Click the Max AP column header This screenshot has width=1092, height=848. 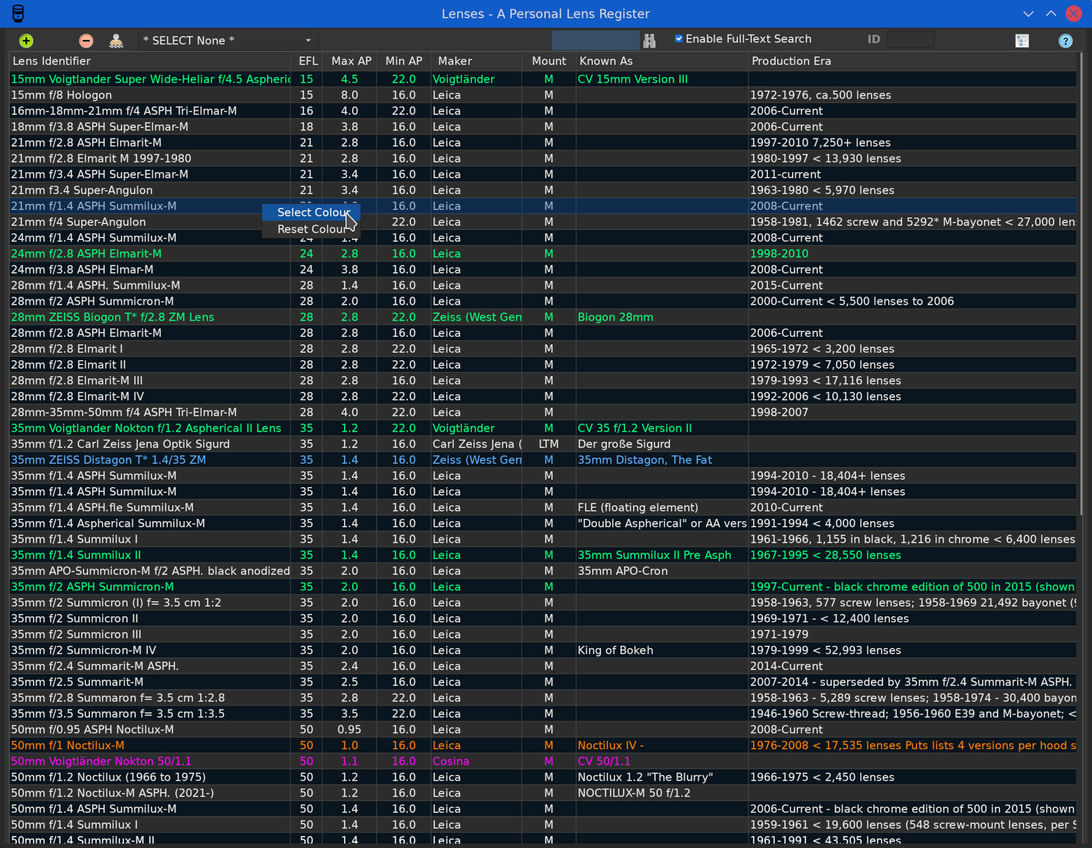click(x=350, y=61)
